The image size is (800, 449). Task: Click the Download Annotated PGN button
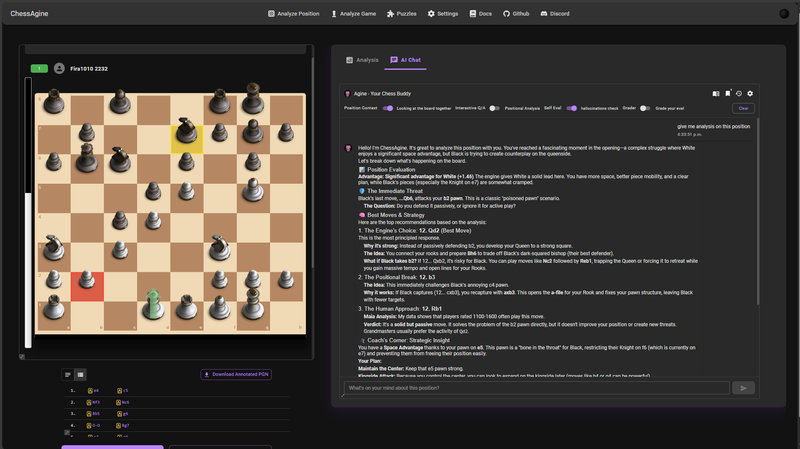pos(235,375)
